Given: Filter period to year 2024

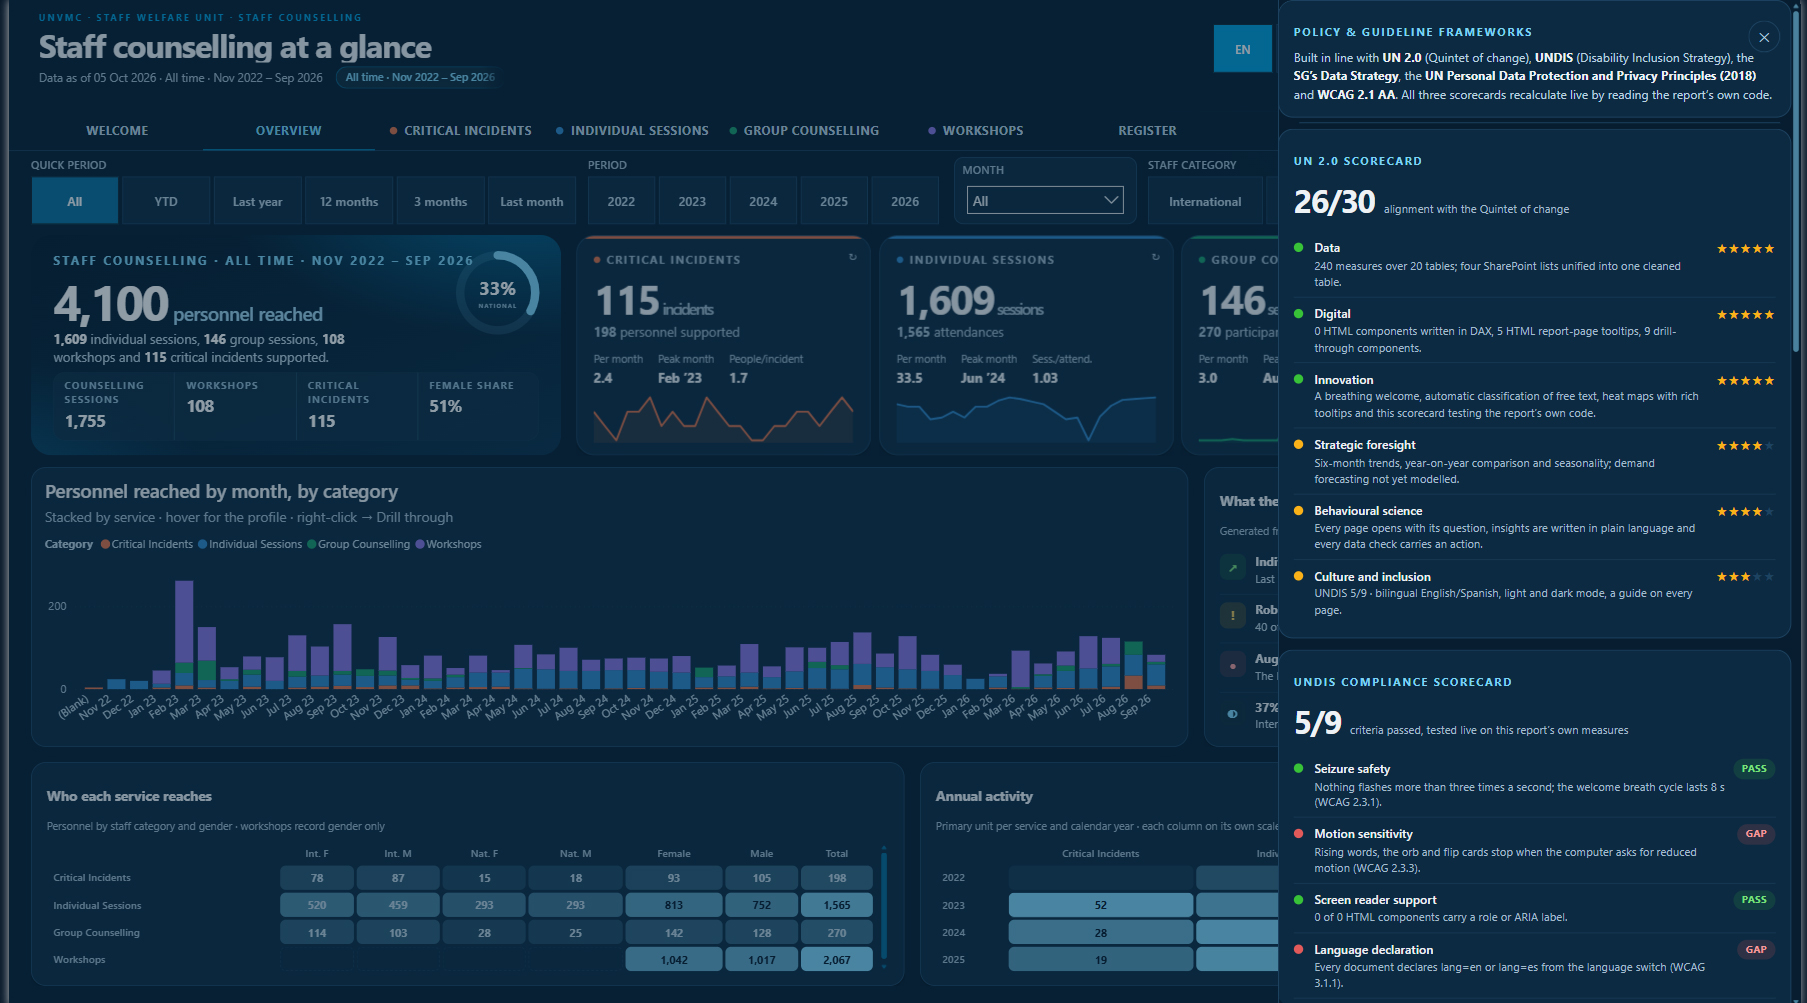Looking at the screenshot, I should click(x=763, y=201).
